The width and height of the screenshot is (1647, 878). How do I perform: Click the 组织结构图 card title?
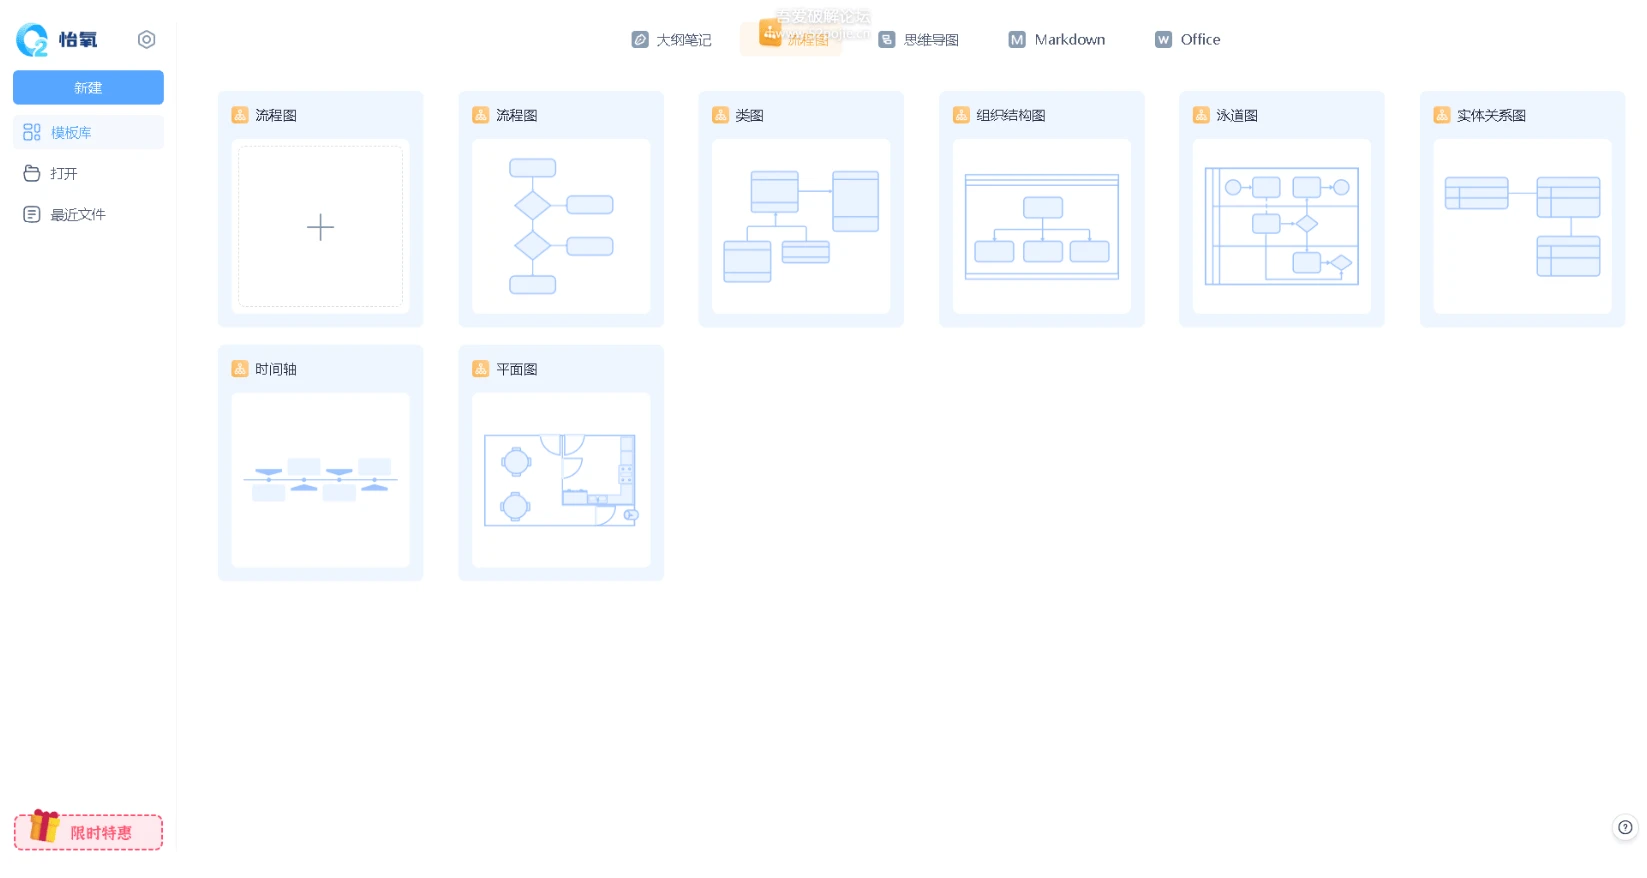point(1011,115)
